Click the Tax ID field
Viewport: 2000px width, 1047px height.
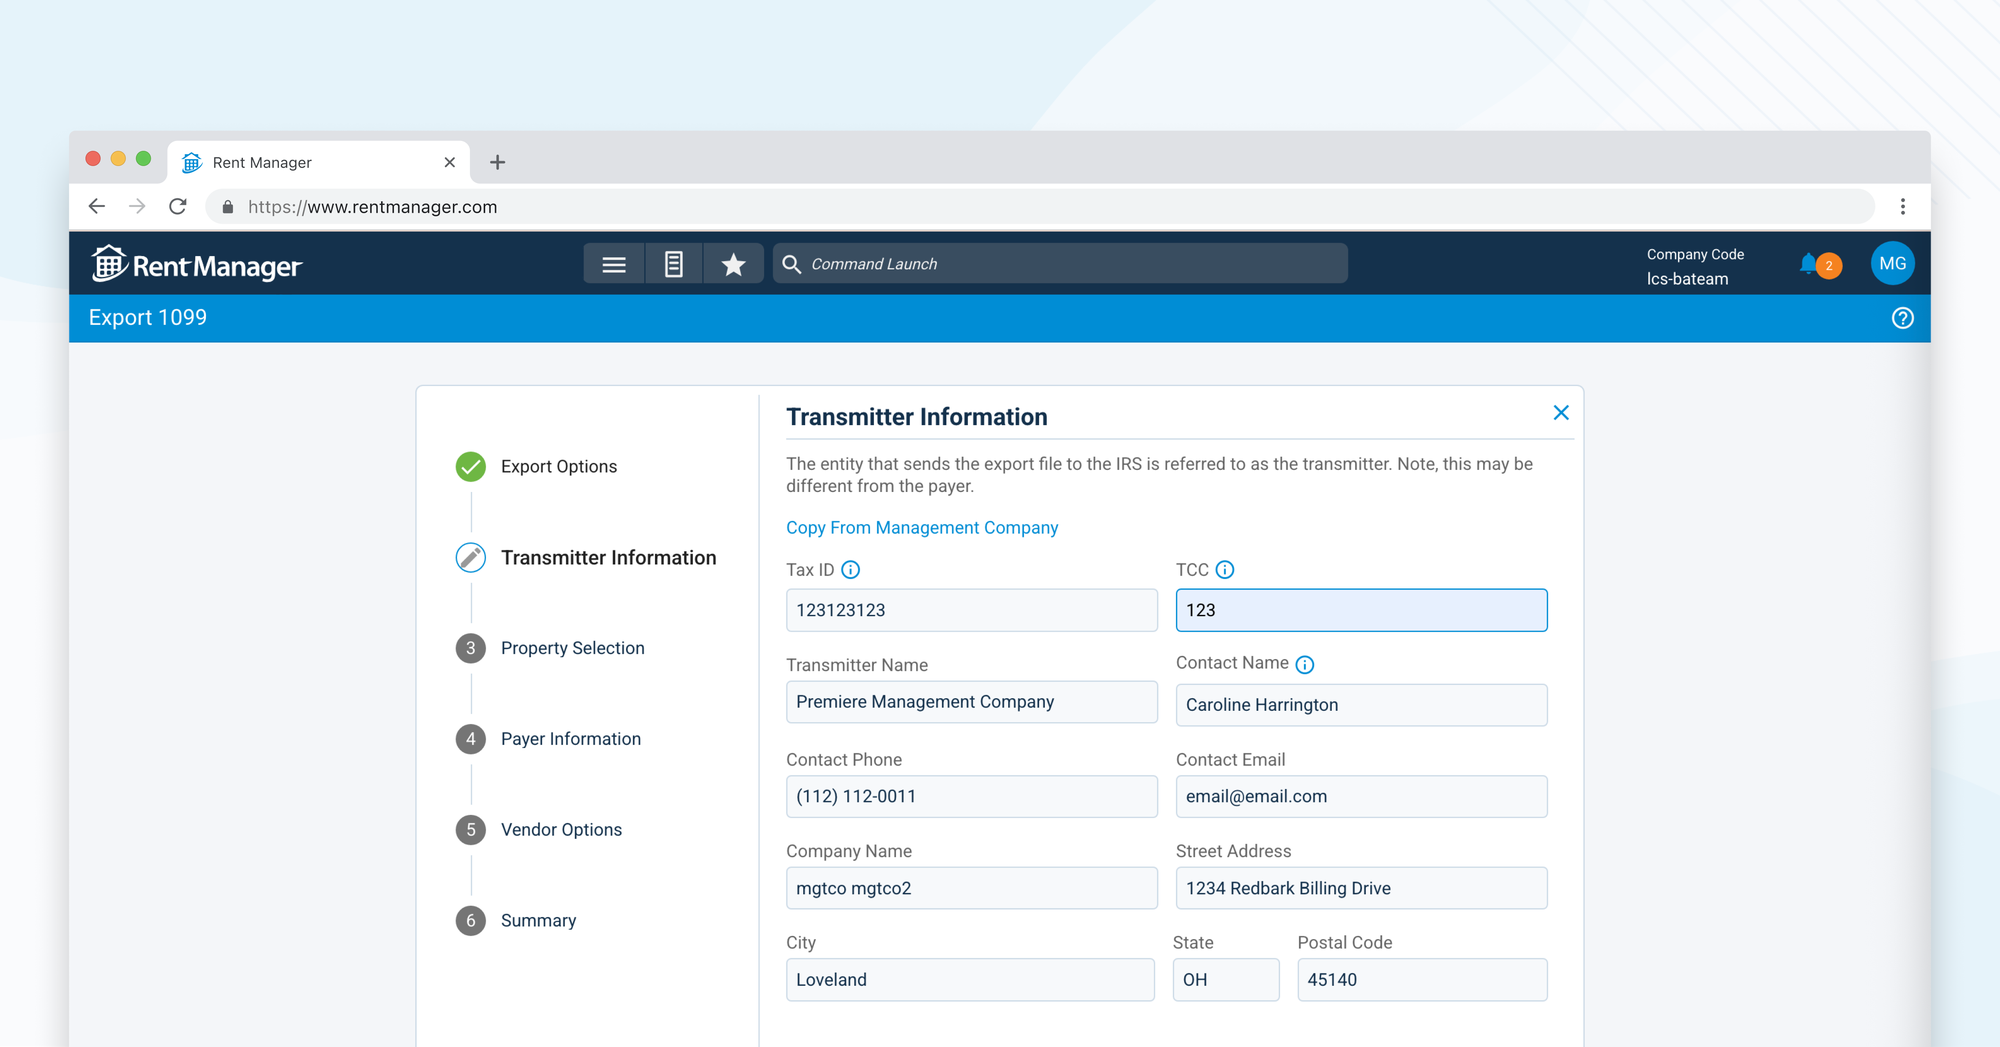(x=971, y=610)
